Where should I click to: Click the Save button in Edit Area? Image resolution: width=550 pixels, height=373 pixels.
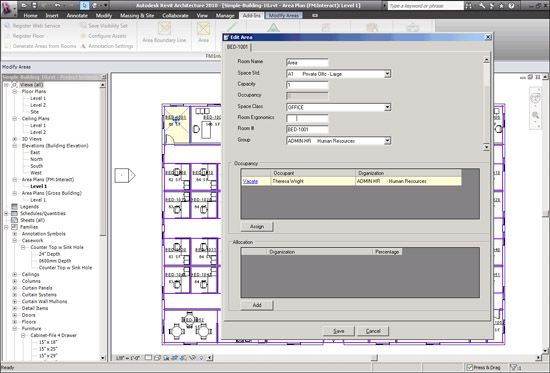click(x=338, y=331)
